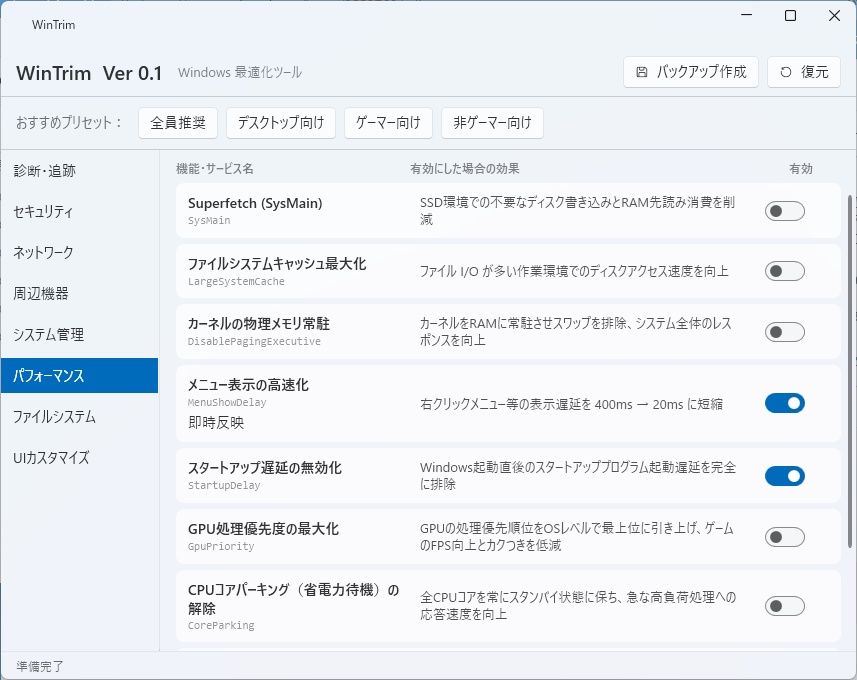Click the おすすめプリセット label
Viewport: 857px width, 680px height.
[x=69, y=122]
